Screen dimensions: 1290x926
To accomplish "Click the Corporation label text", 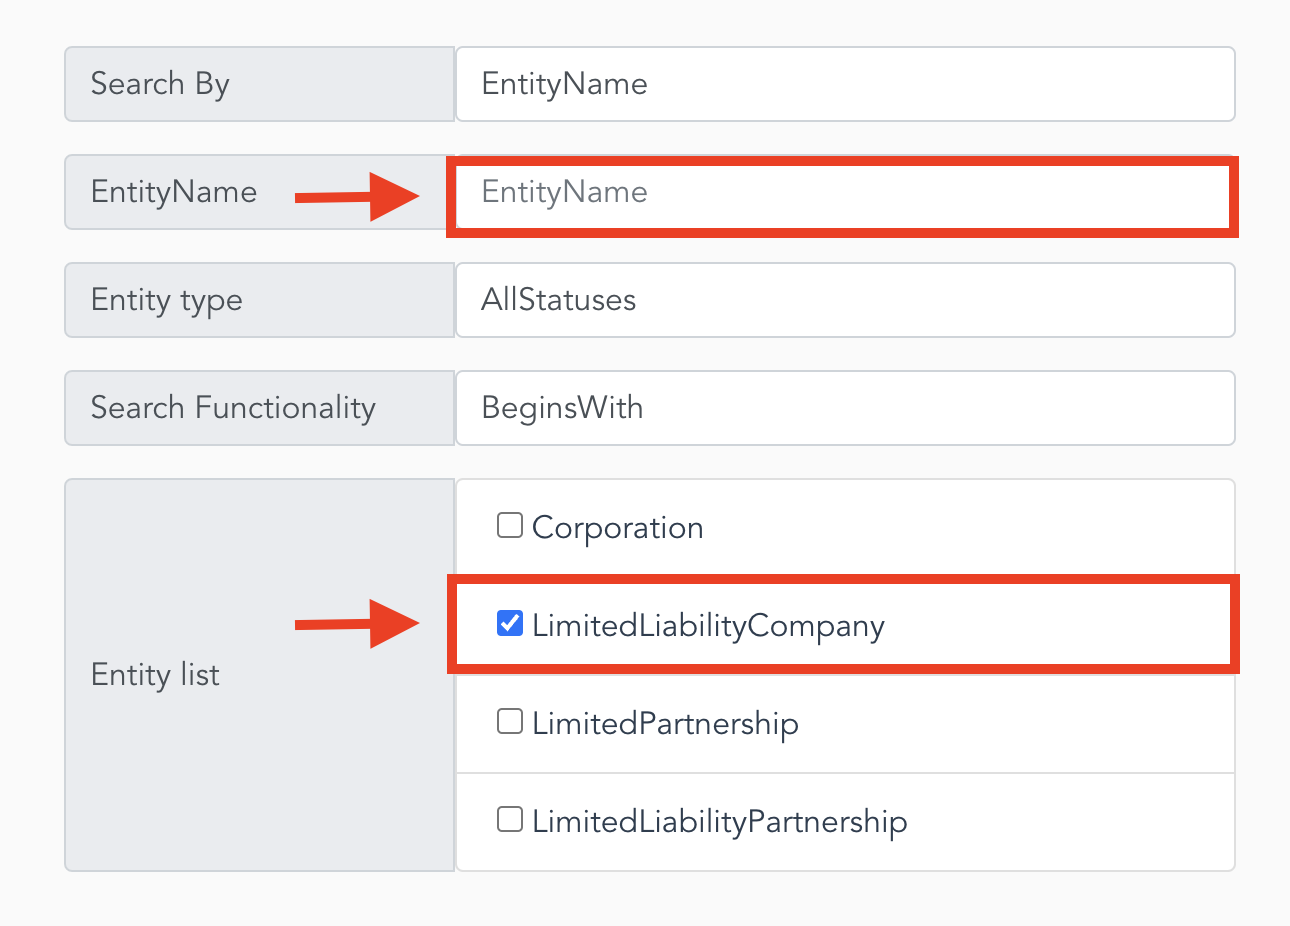I will pyautogui.click(x=618, y=528).
